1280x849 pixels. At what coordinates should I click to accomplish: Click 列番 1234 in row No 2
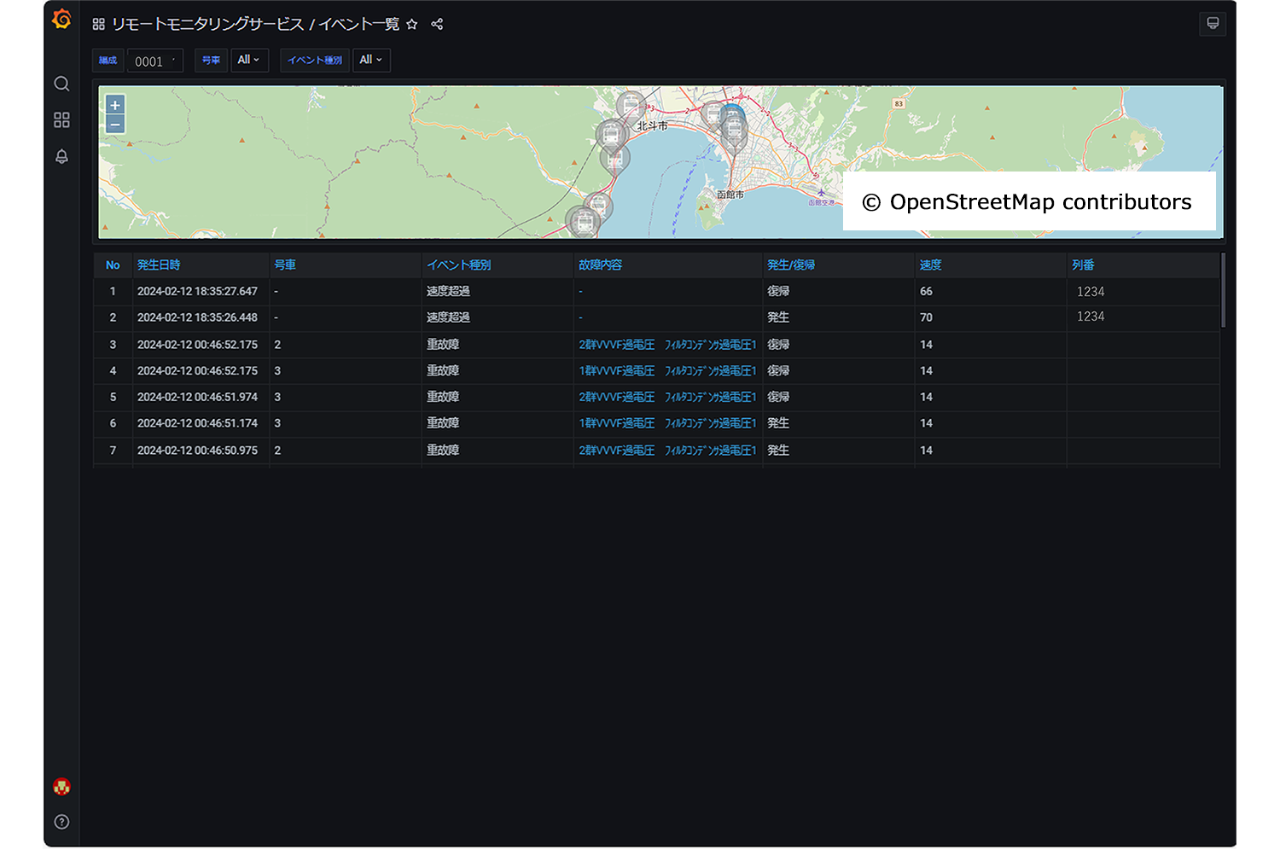1090,316
